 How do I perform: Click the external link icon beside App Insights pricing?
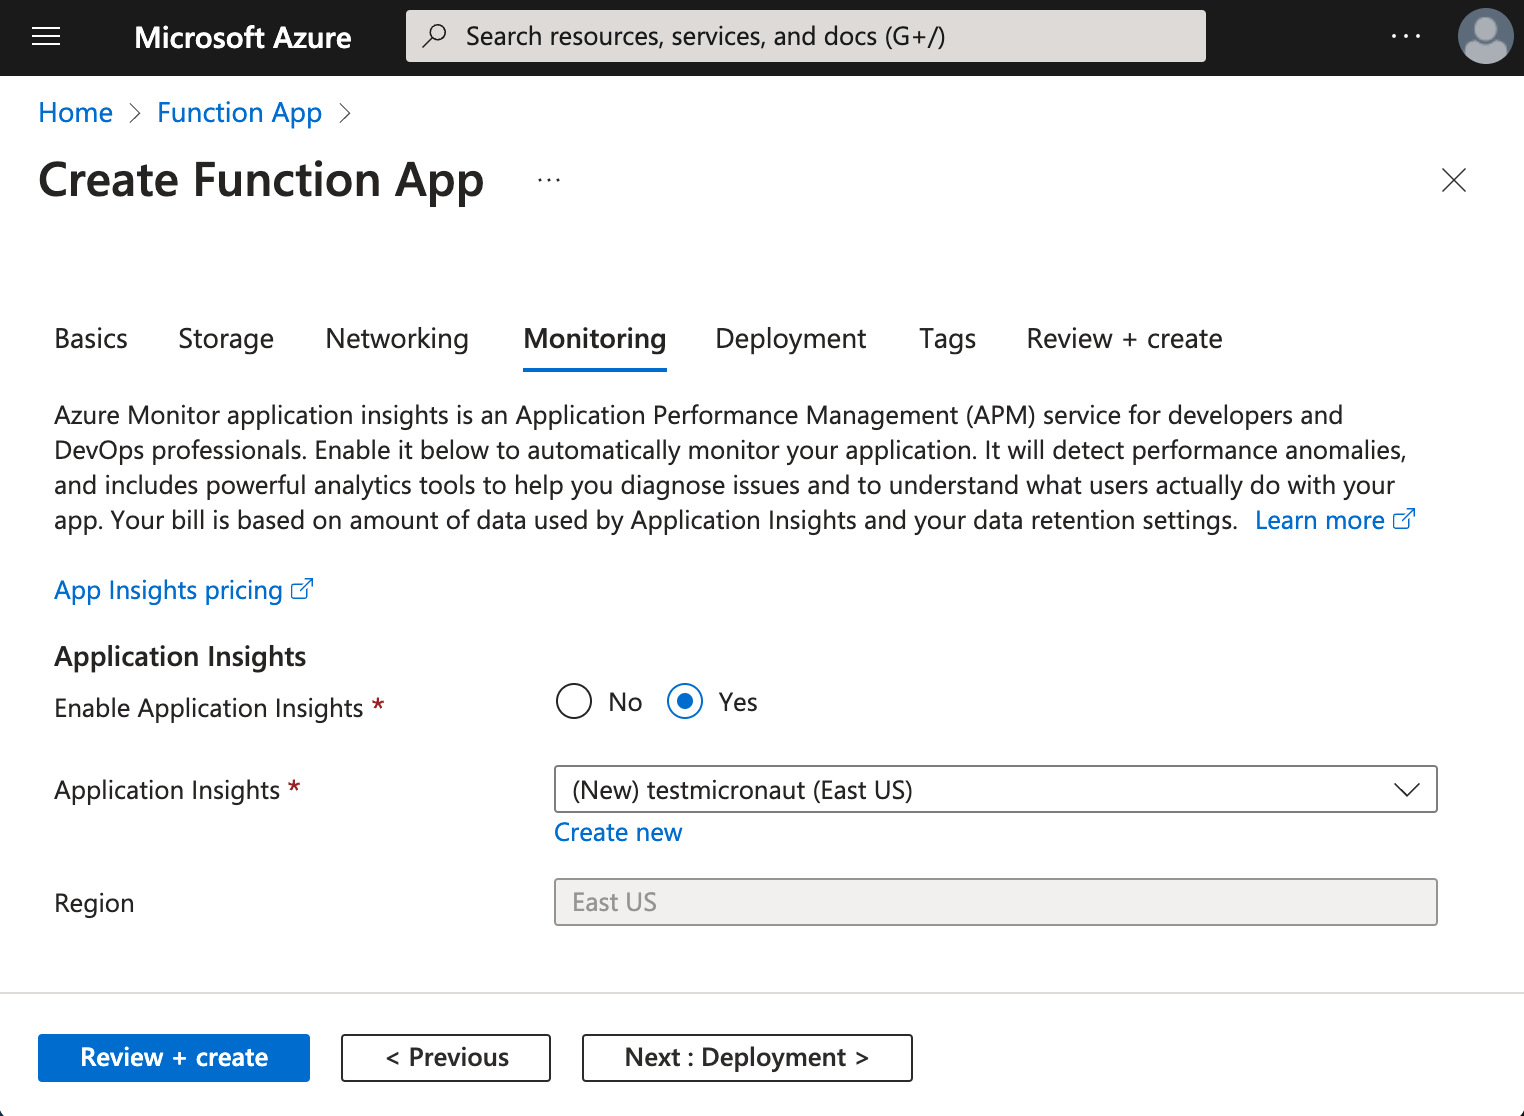coord(302,589)
